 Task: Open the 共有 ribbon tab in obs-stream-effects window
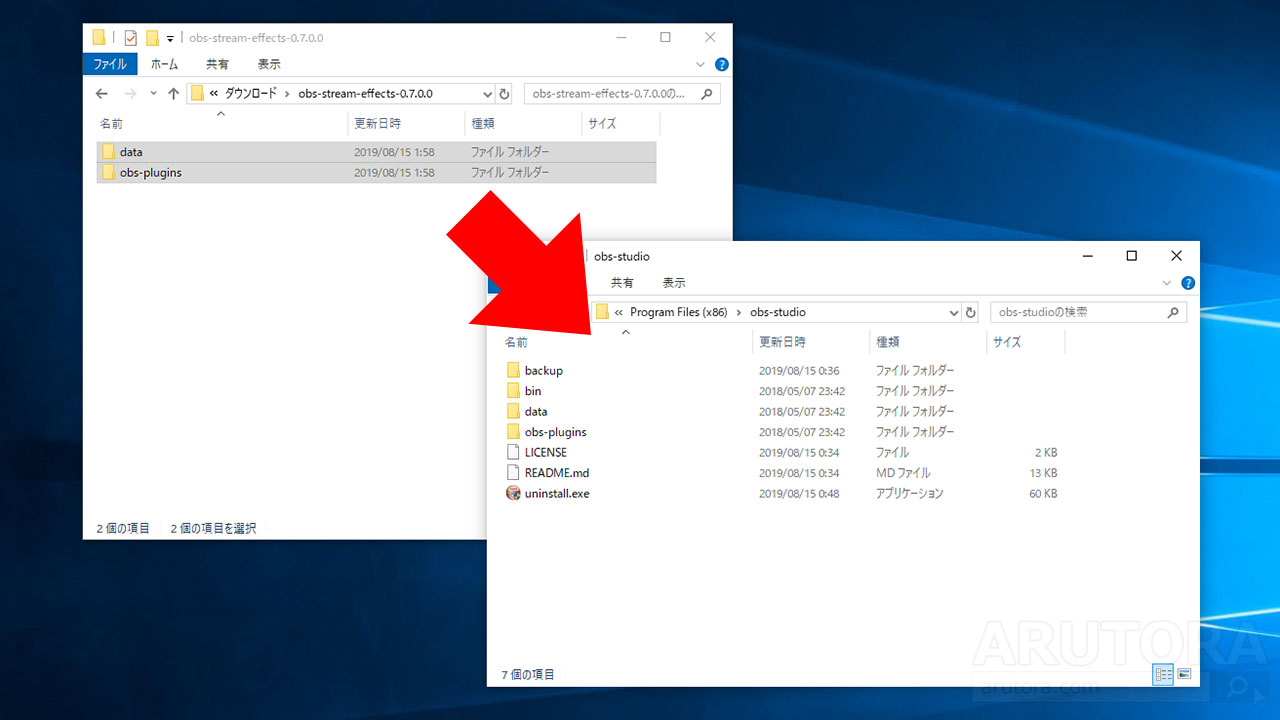tap(217, 64)
